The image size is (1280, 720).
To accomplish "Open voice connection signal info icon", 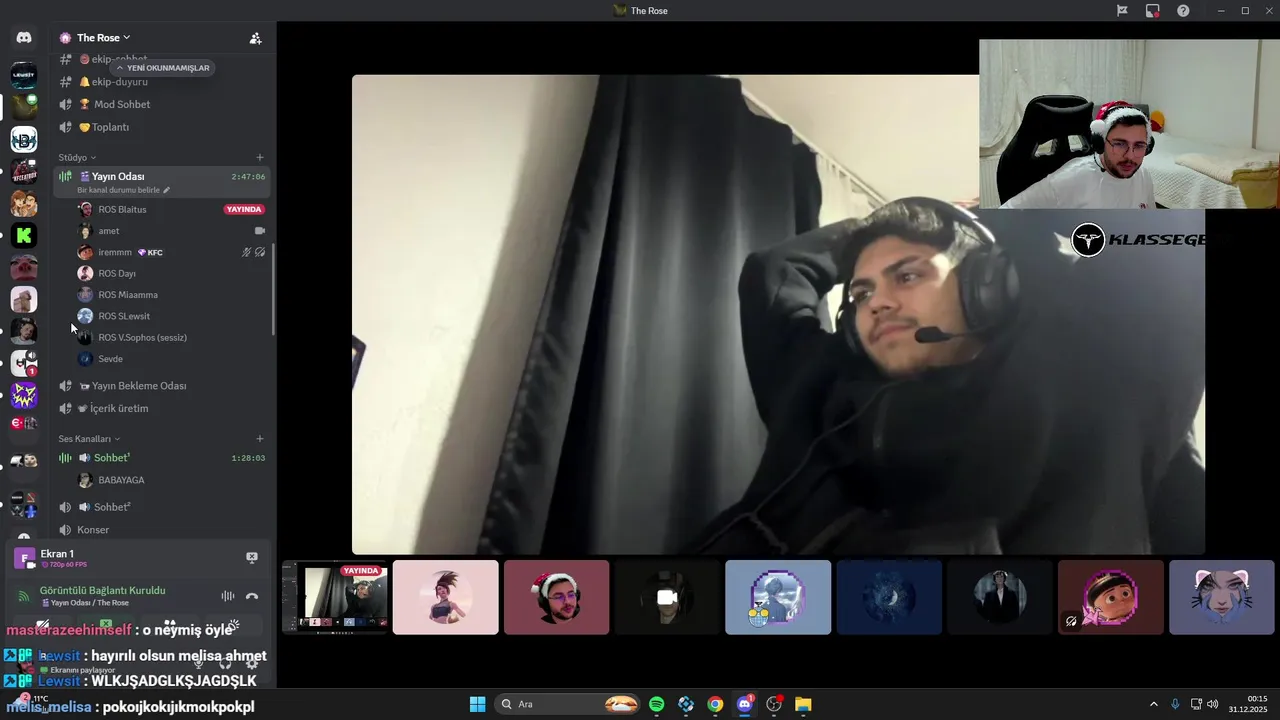I will [x=24, y=596].
